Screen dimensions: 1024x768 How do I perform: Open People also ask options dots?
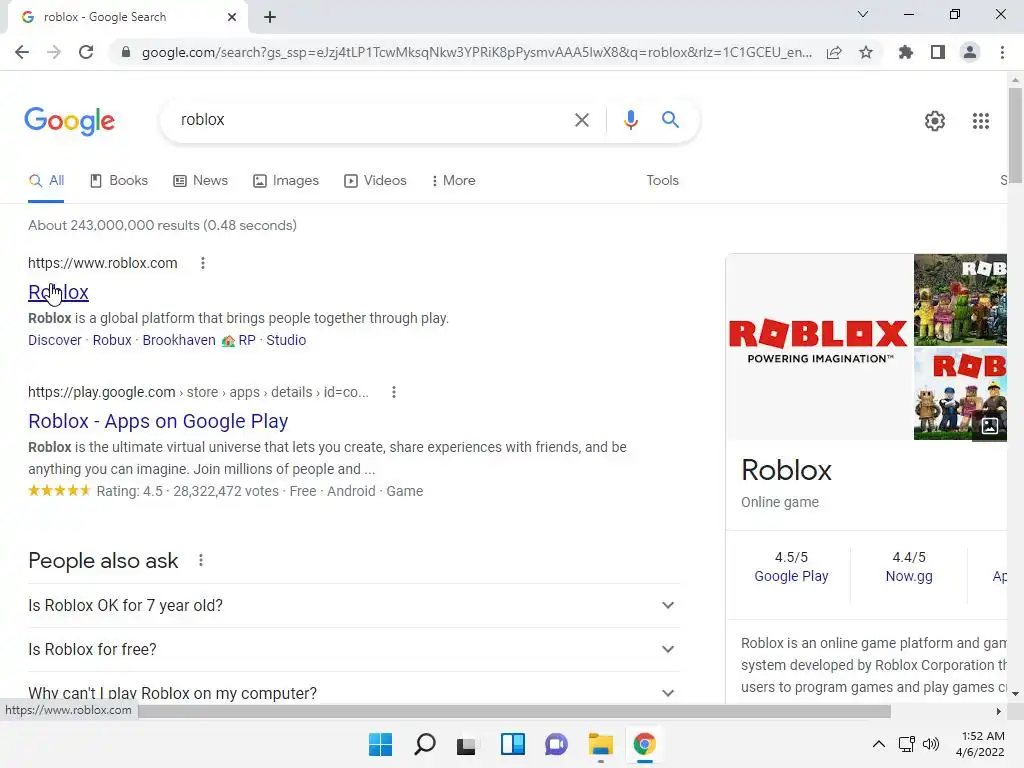200,560
